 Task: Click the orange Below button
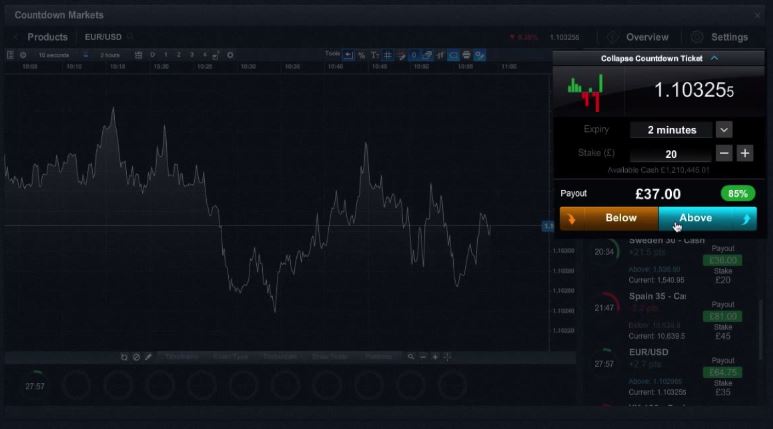tap(615, 218)
